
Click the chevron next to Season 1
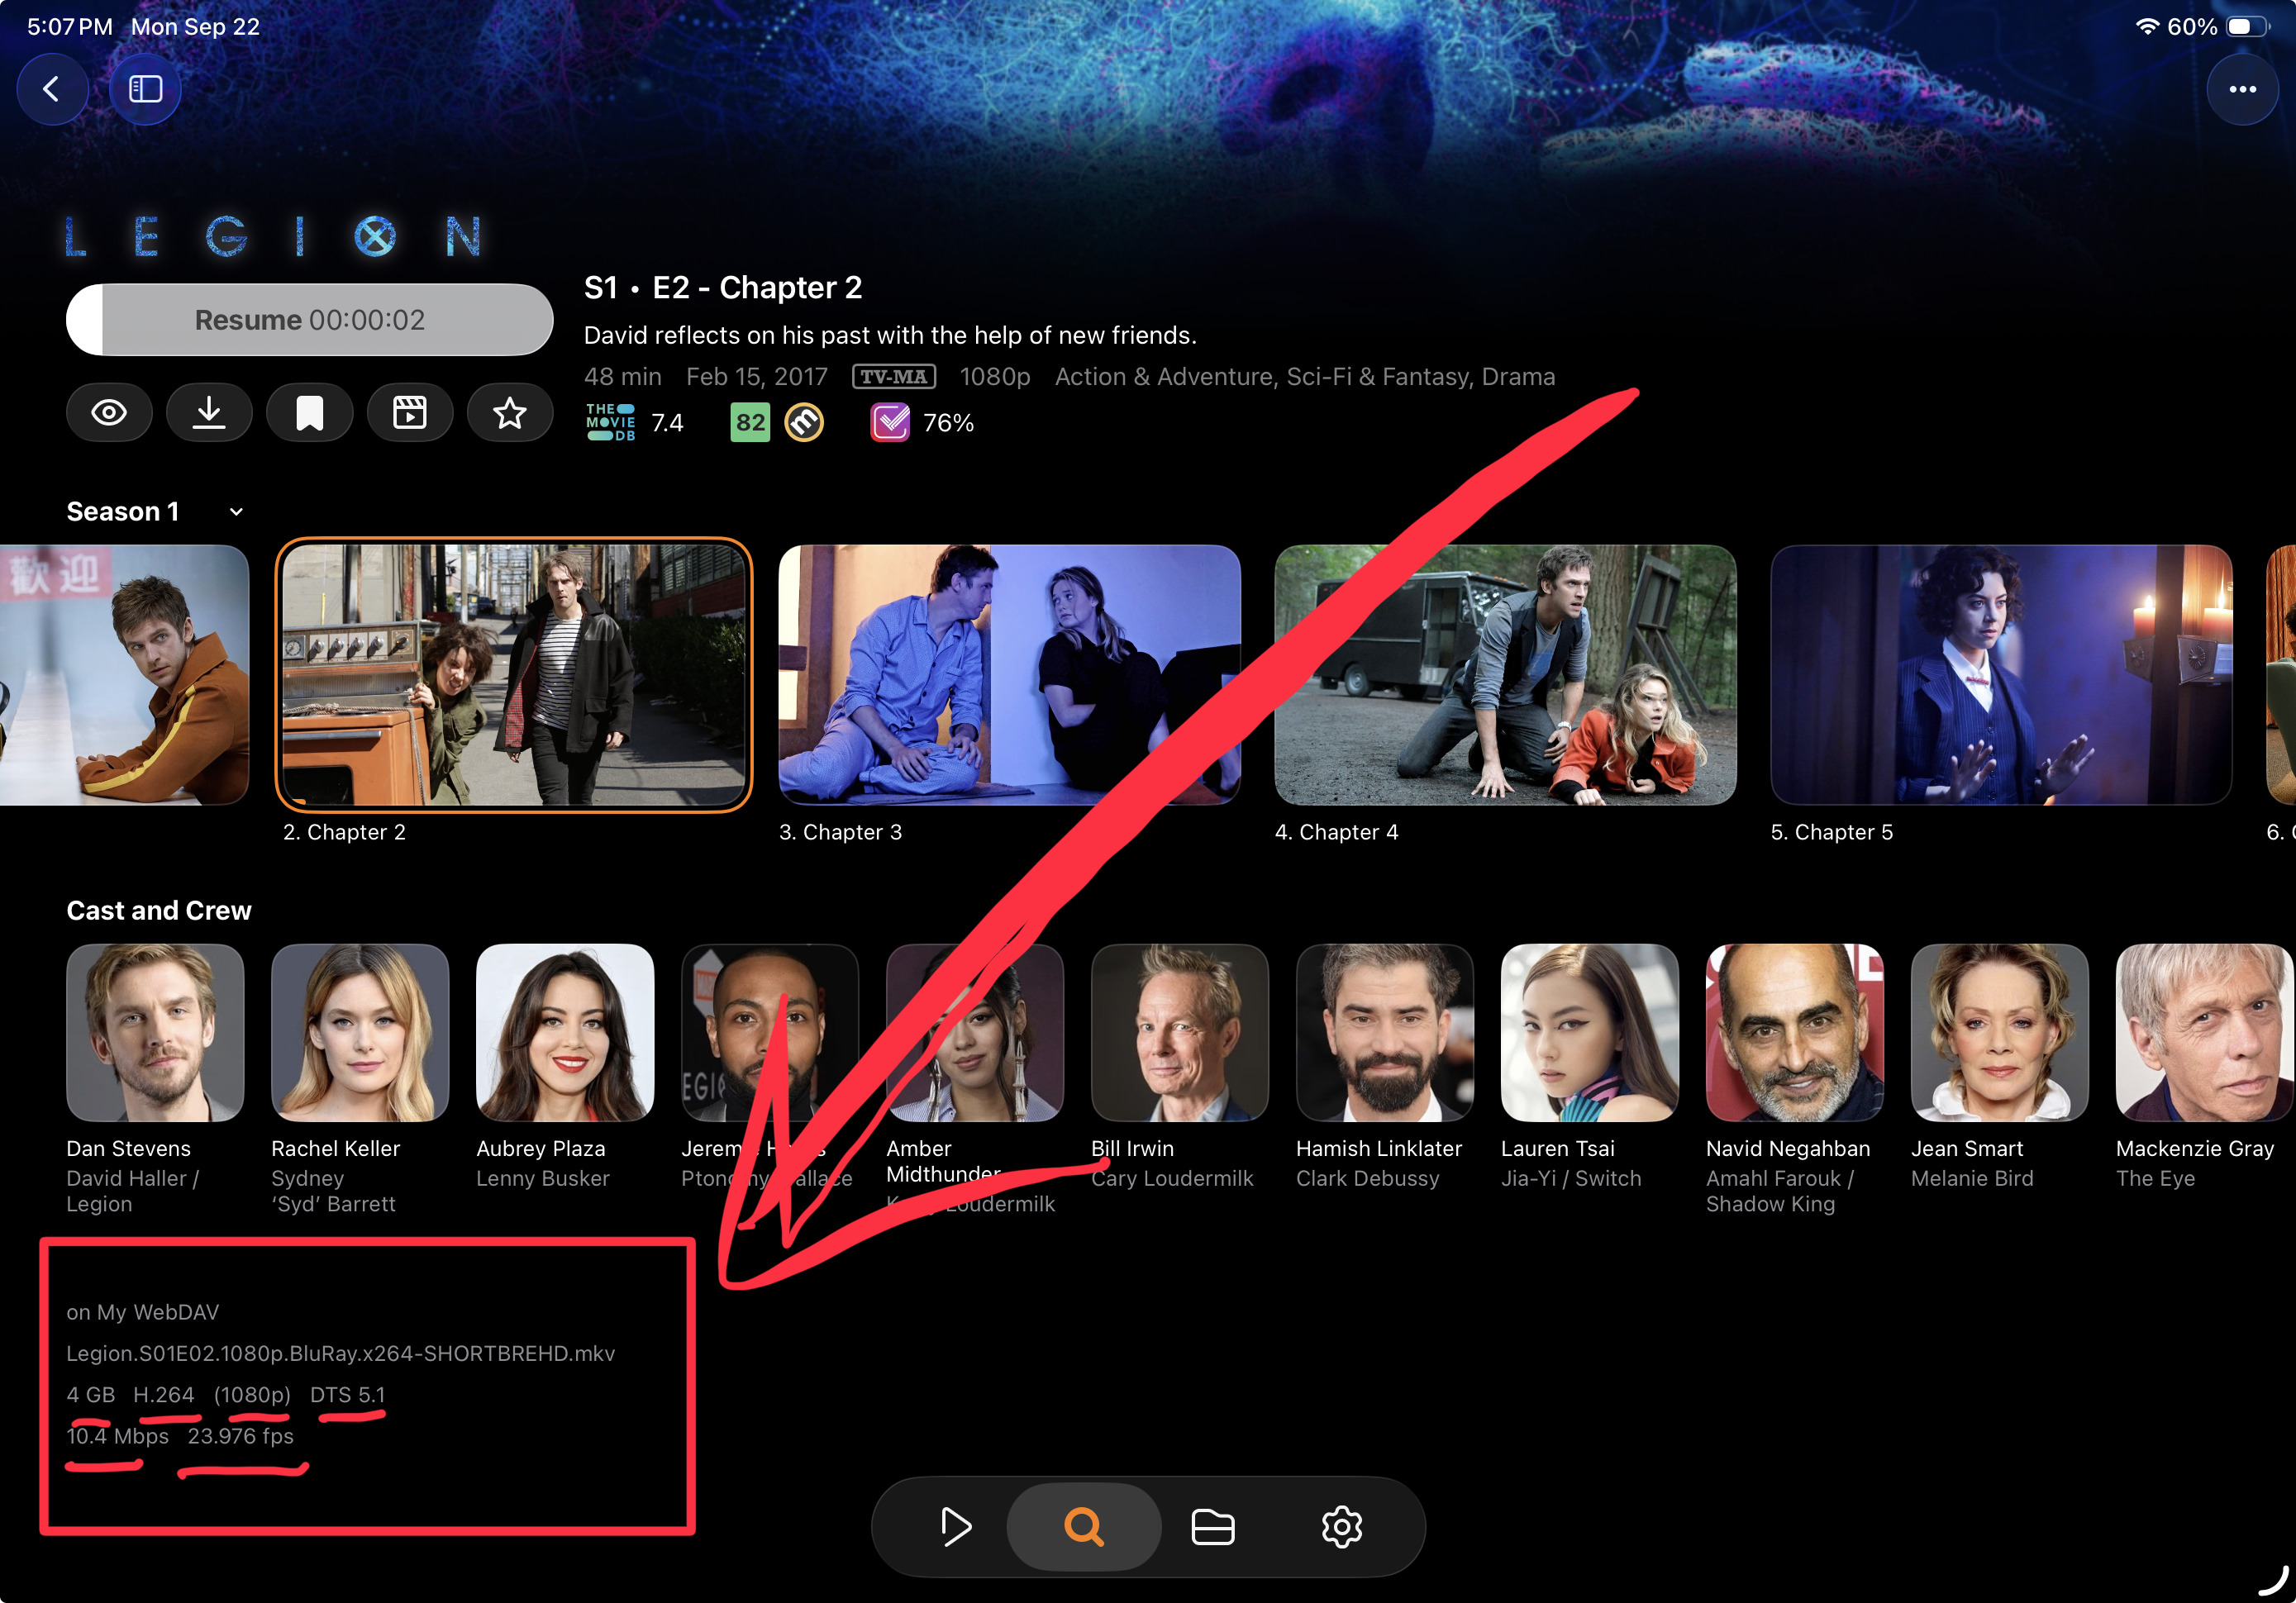pyautogui.click(x=236, y=512)
